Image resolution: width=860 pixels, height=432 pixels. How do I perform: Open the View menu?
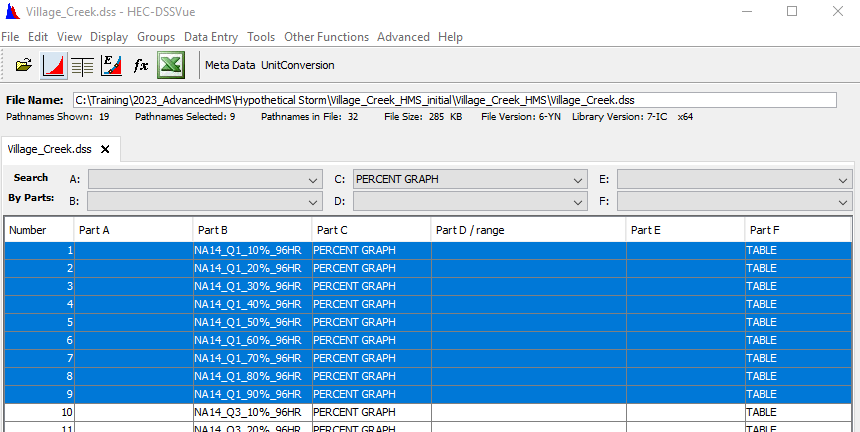click(69, 37)
